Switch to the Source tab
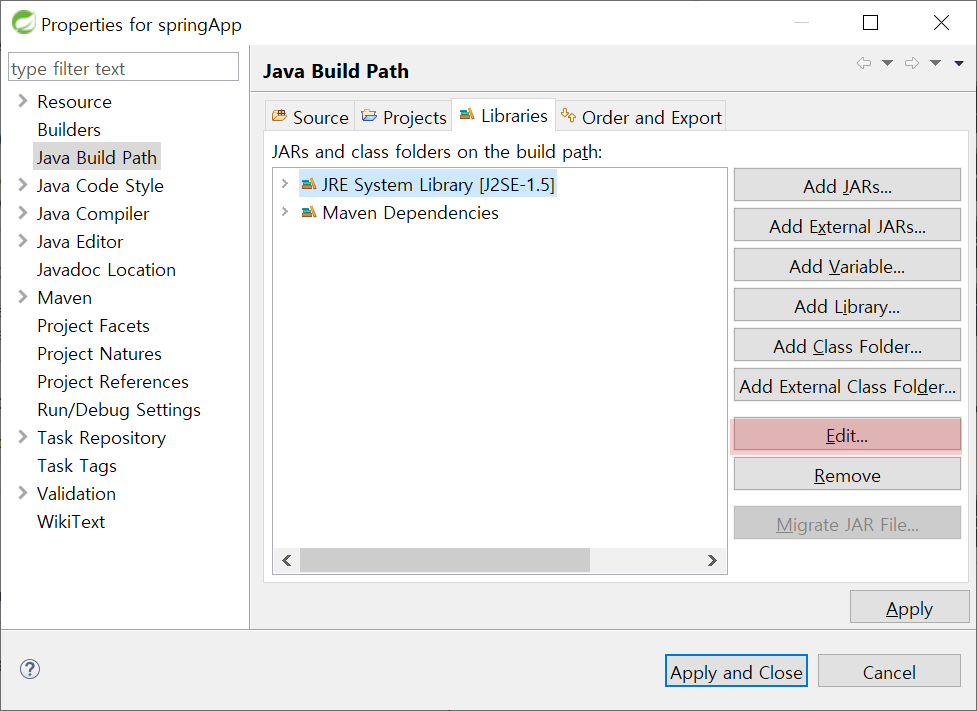The height and width of the screenshot is (711, 977). [310, 117]
